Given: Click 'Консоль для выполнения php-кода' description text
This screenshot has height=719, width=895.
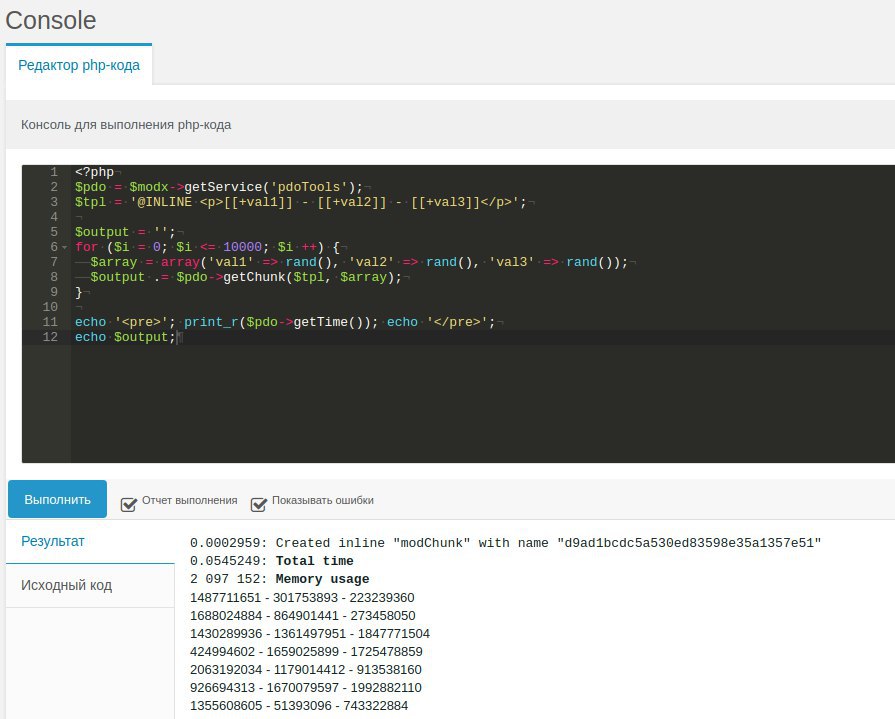Looking at the screenshot, I should click(x=126, y=125).
